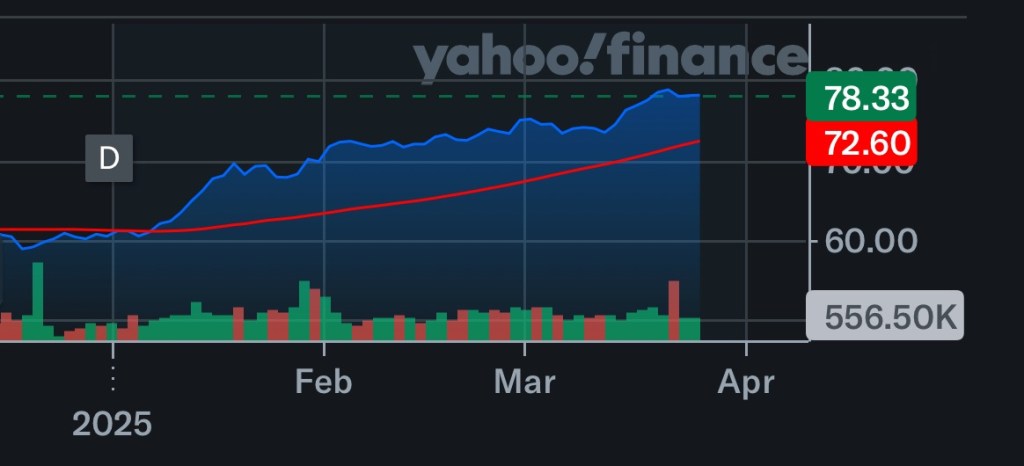Click the tall green volume bar just before Feb
The width and height of the screenshot is (1024, 466).
pos(304,310)
